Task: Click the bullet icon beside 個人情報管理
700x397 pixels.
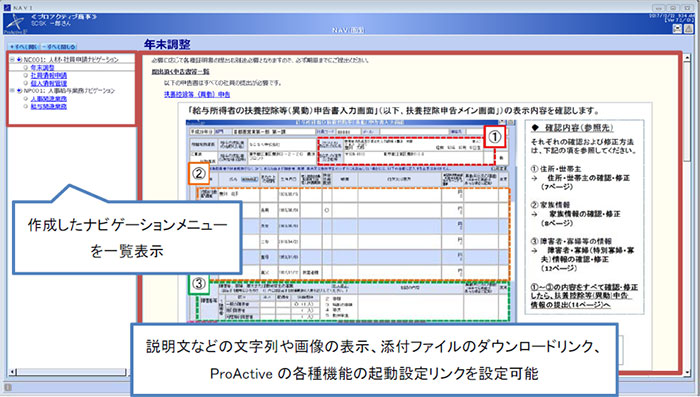Action: [26, 84]
